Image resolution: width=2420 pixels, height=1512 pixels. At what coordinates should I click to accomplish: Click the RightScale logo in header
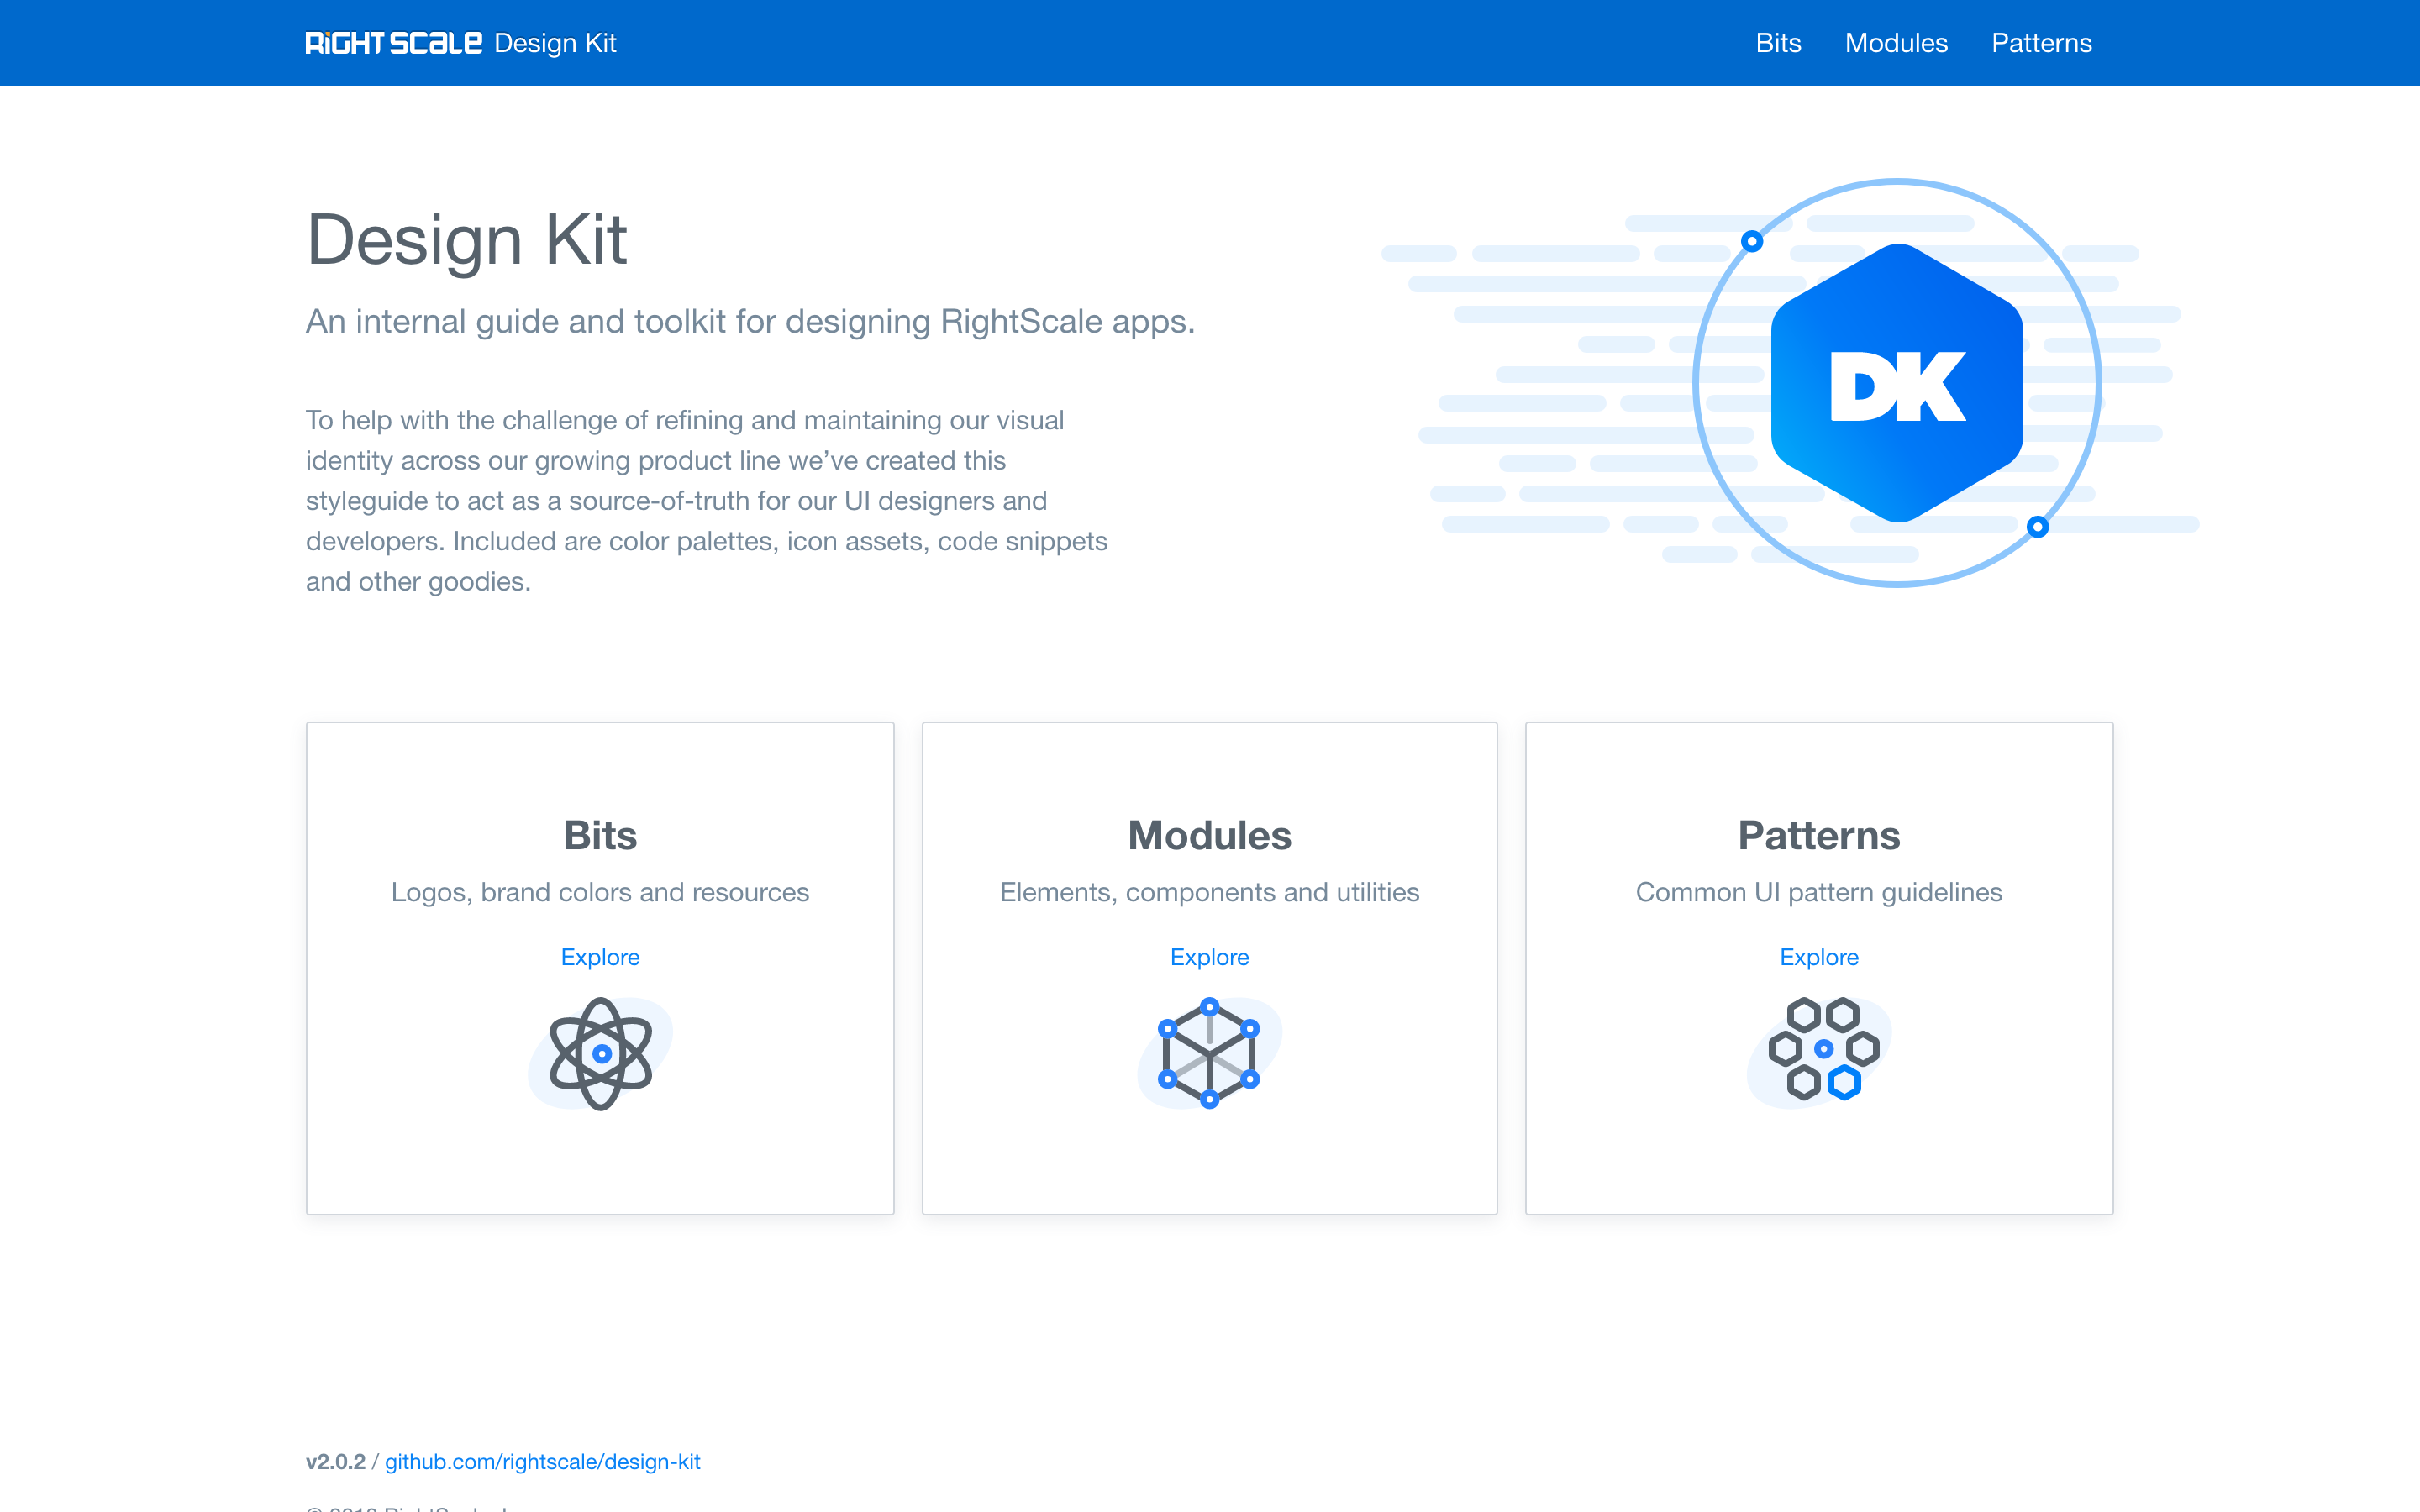pyautogui.click(x=393, y=43)
